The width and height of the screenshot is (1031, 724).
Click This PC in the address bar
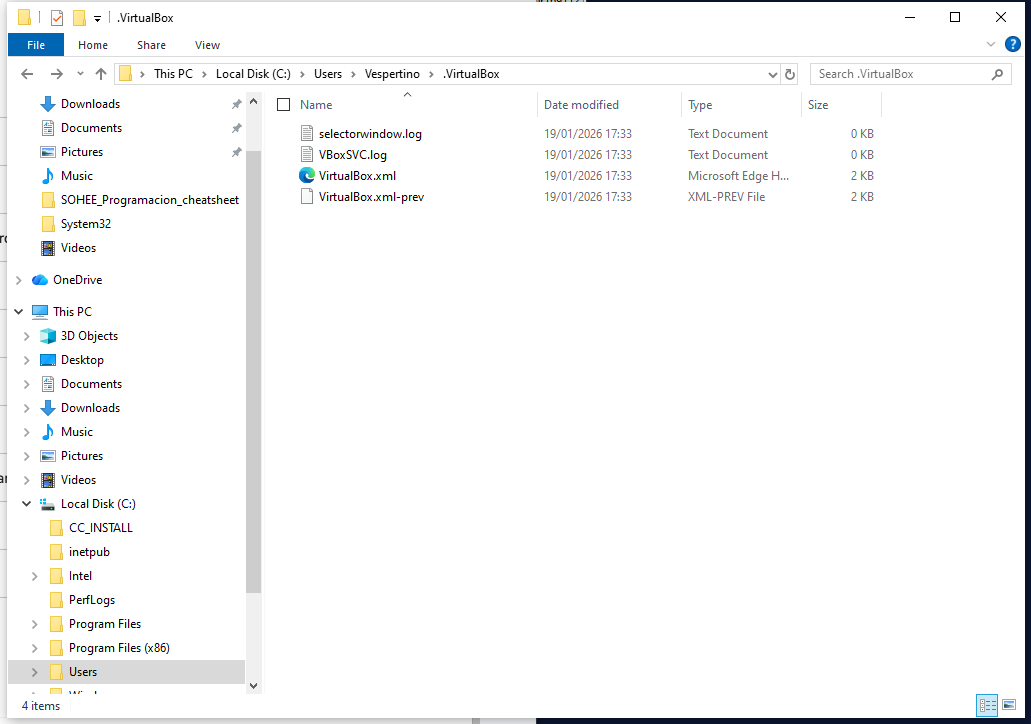pyautogui.click(x=174, y=74)
